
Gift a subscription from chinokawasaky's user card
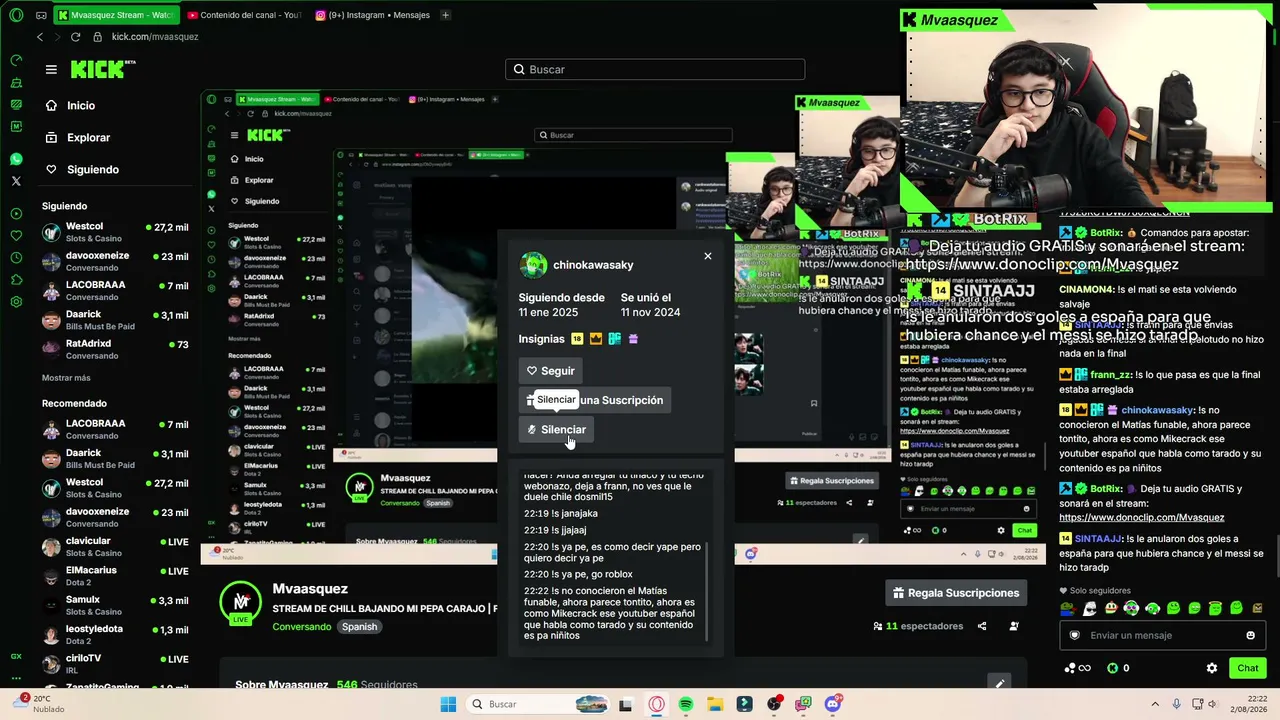point(596,400)
